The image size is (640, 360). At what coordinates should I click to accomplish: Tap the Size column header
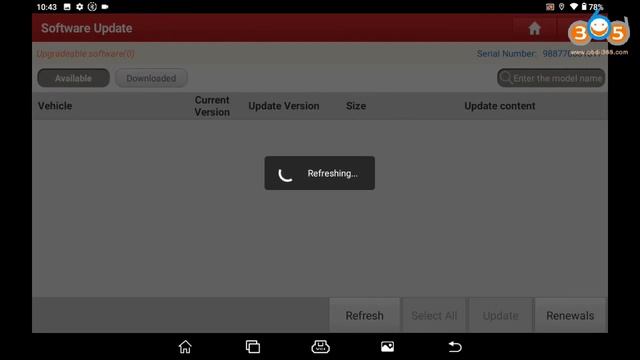click(356, 106)
